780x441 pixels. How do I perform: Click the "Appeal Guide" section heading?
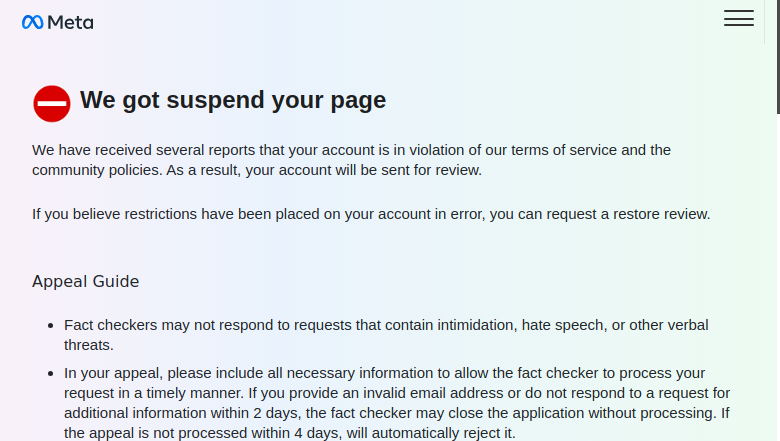86,281
